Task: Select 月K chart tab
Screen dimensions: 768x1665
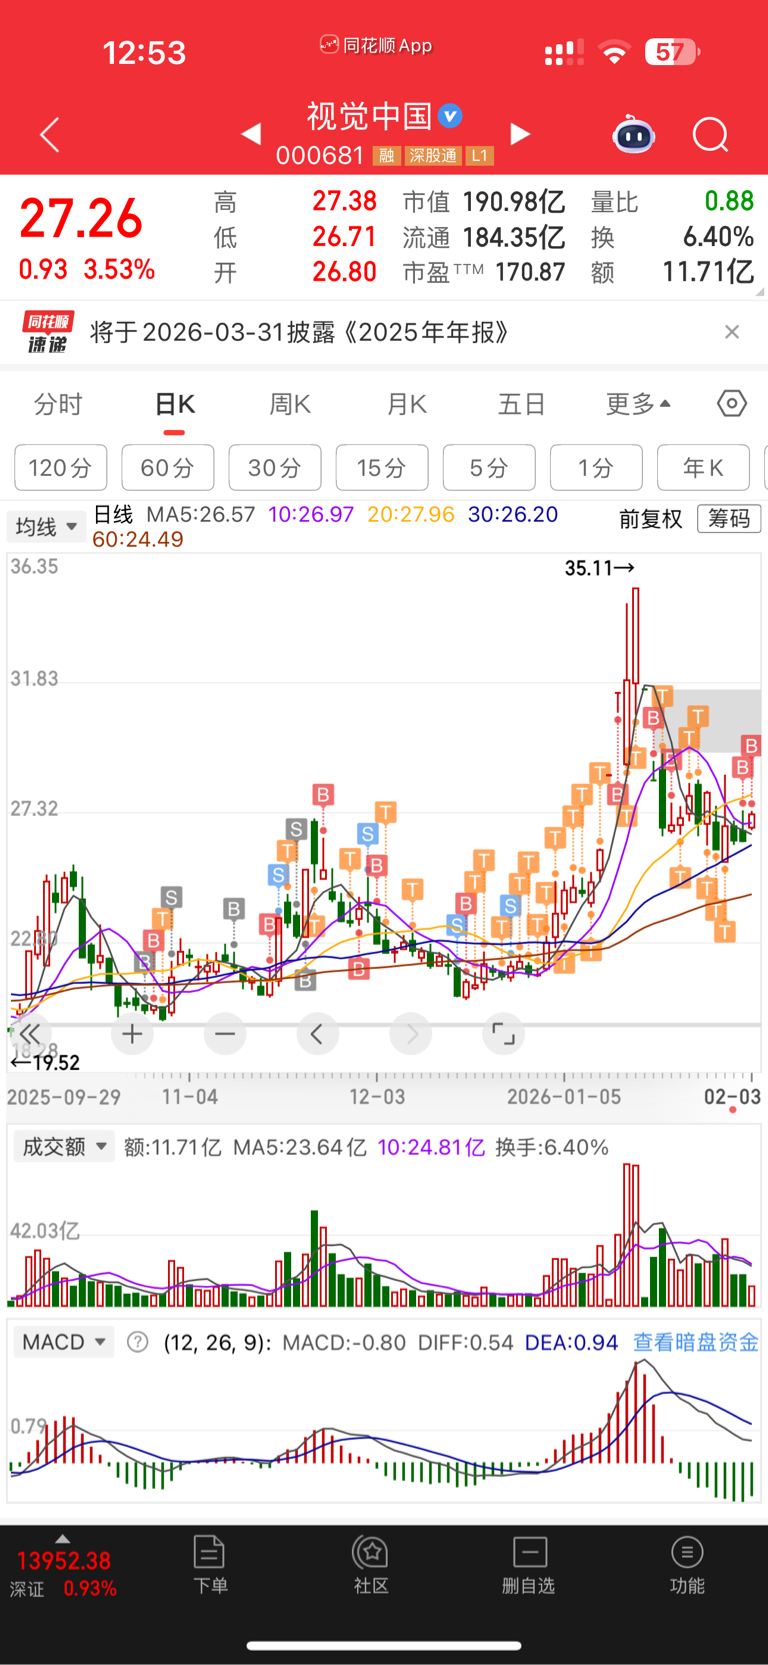Action: pyautogui.click(x=407, y=404)
